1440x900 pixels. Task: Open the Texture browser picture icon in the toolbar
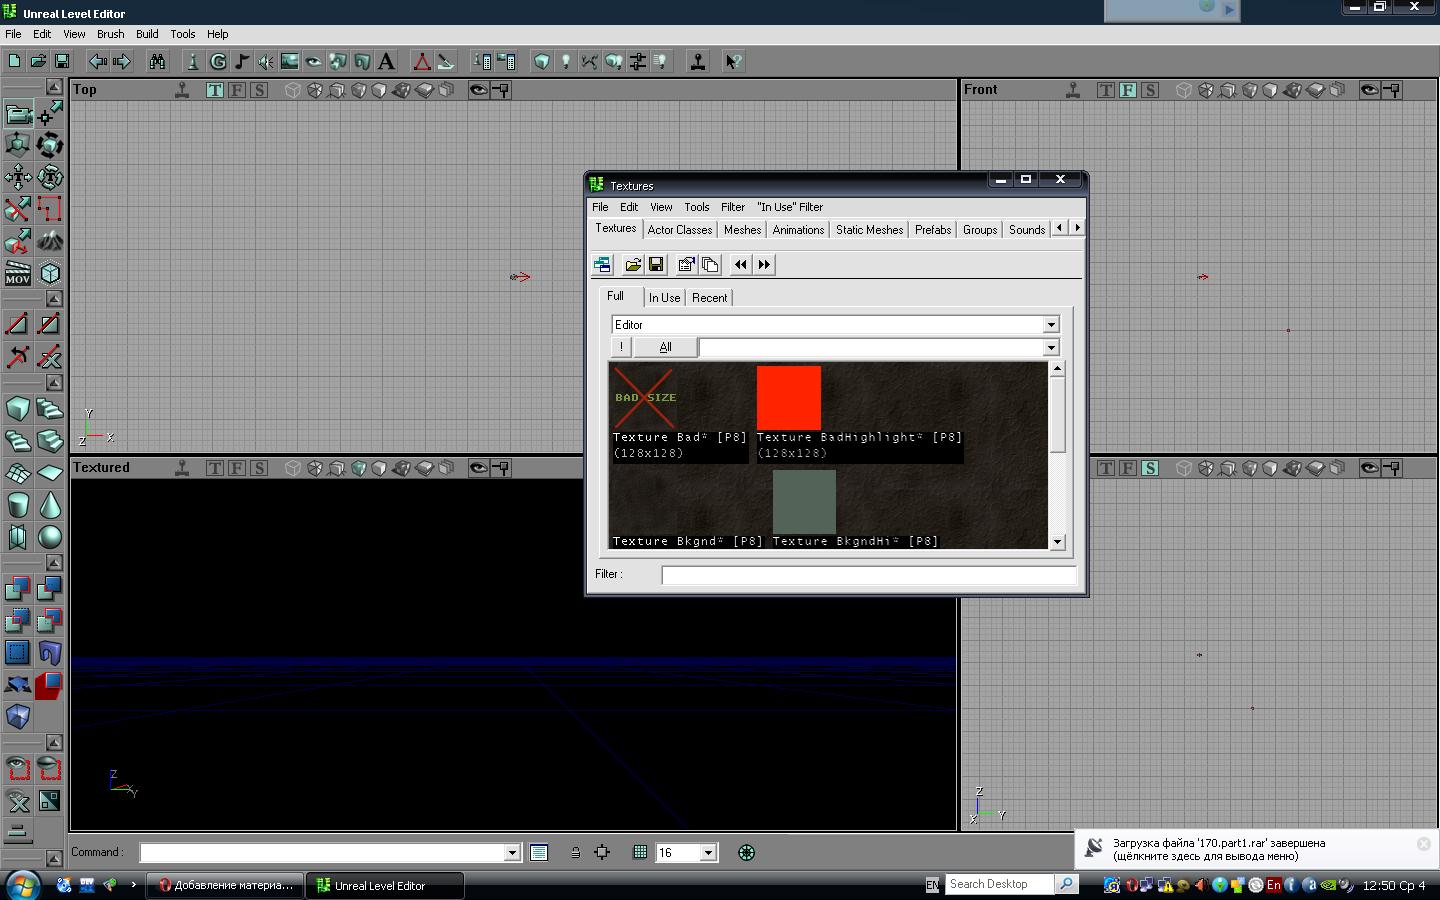[290, 61]
